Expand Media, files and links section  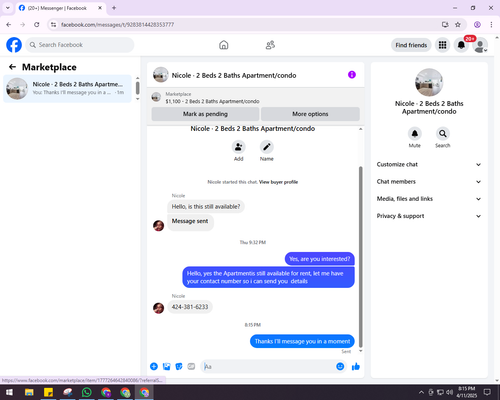pos(429,199)
